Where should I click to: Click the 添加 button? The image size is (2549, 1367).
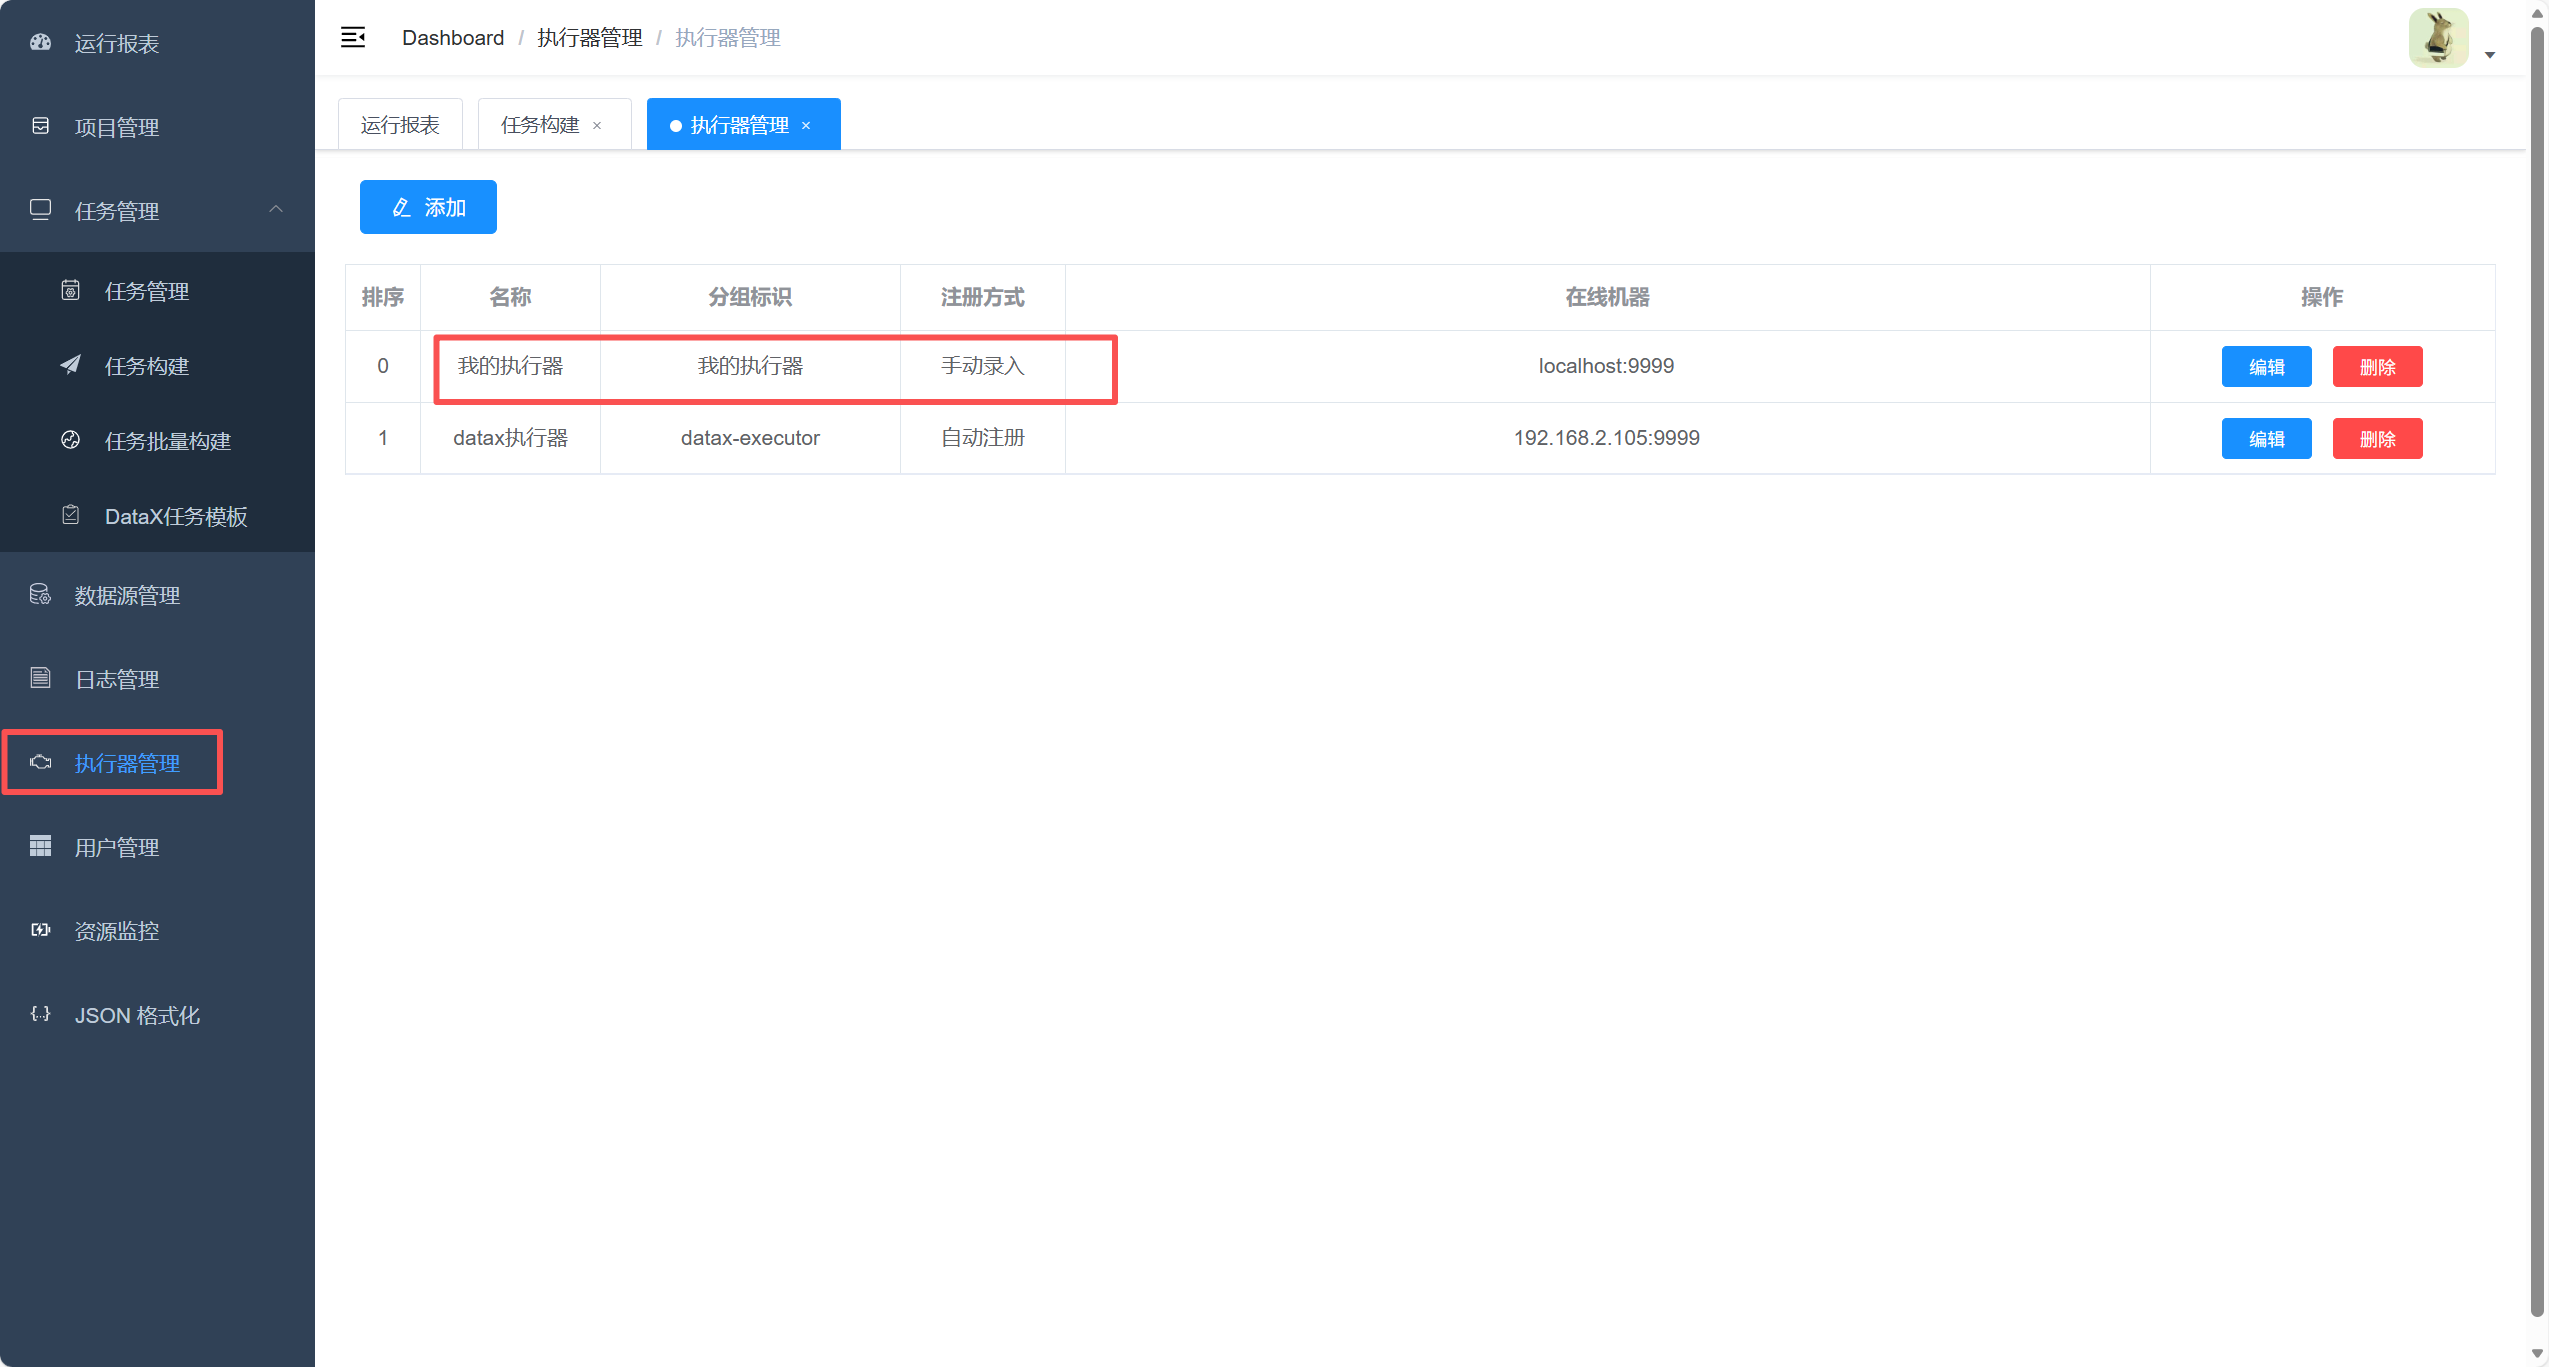click(x=428, y=207)
